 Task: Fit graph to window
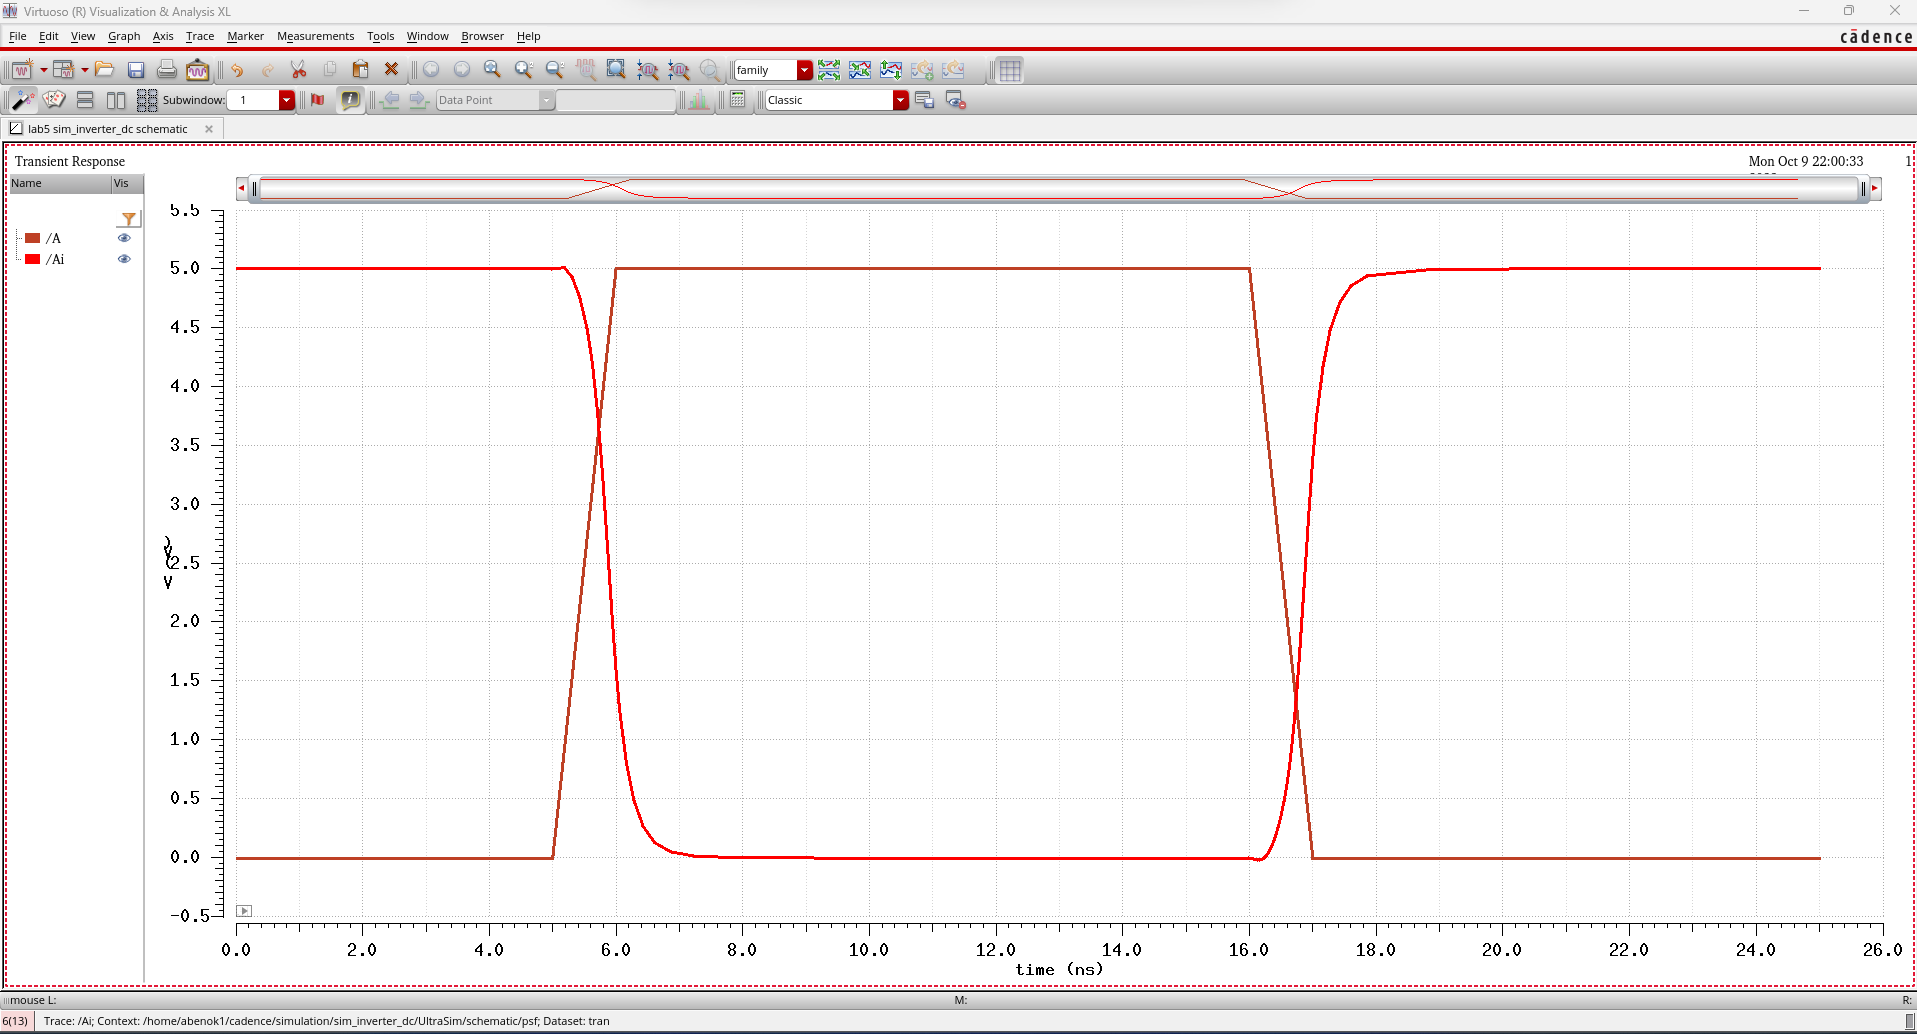pyautogui.click(x=617, y=70)
